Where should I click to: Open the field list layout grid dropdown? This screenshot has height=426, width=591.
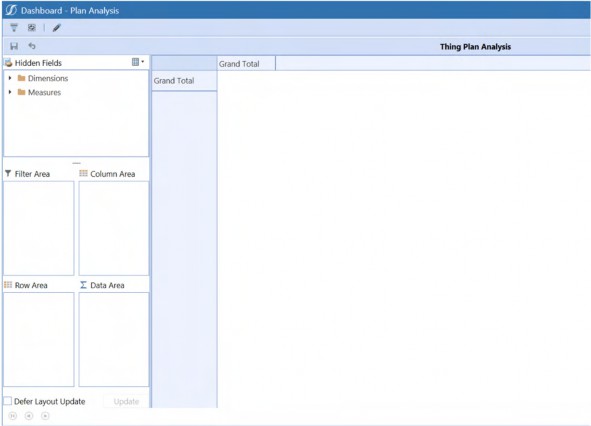click(138, 62)
